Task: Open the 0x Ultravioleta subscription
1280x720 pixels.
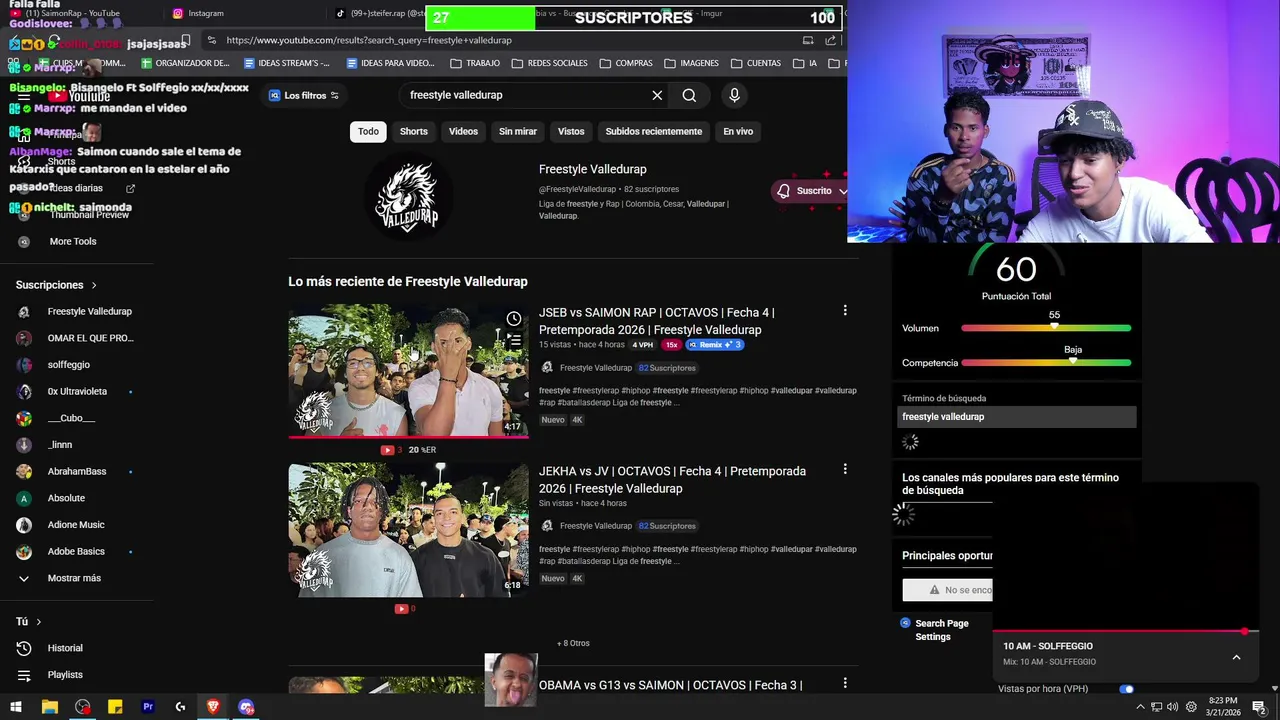Action: tap(76, 391)
